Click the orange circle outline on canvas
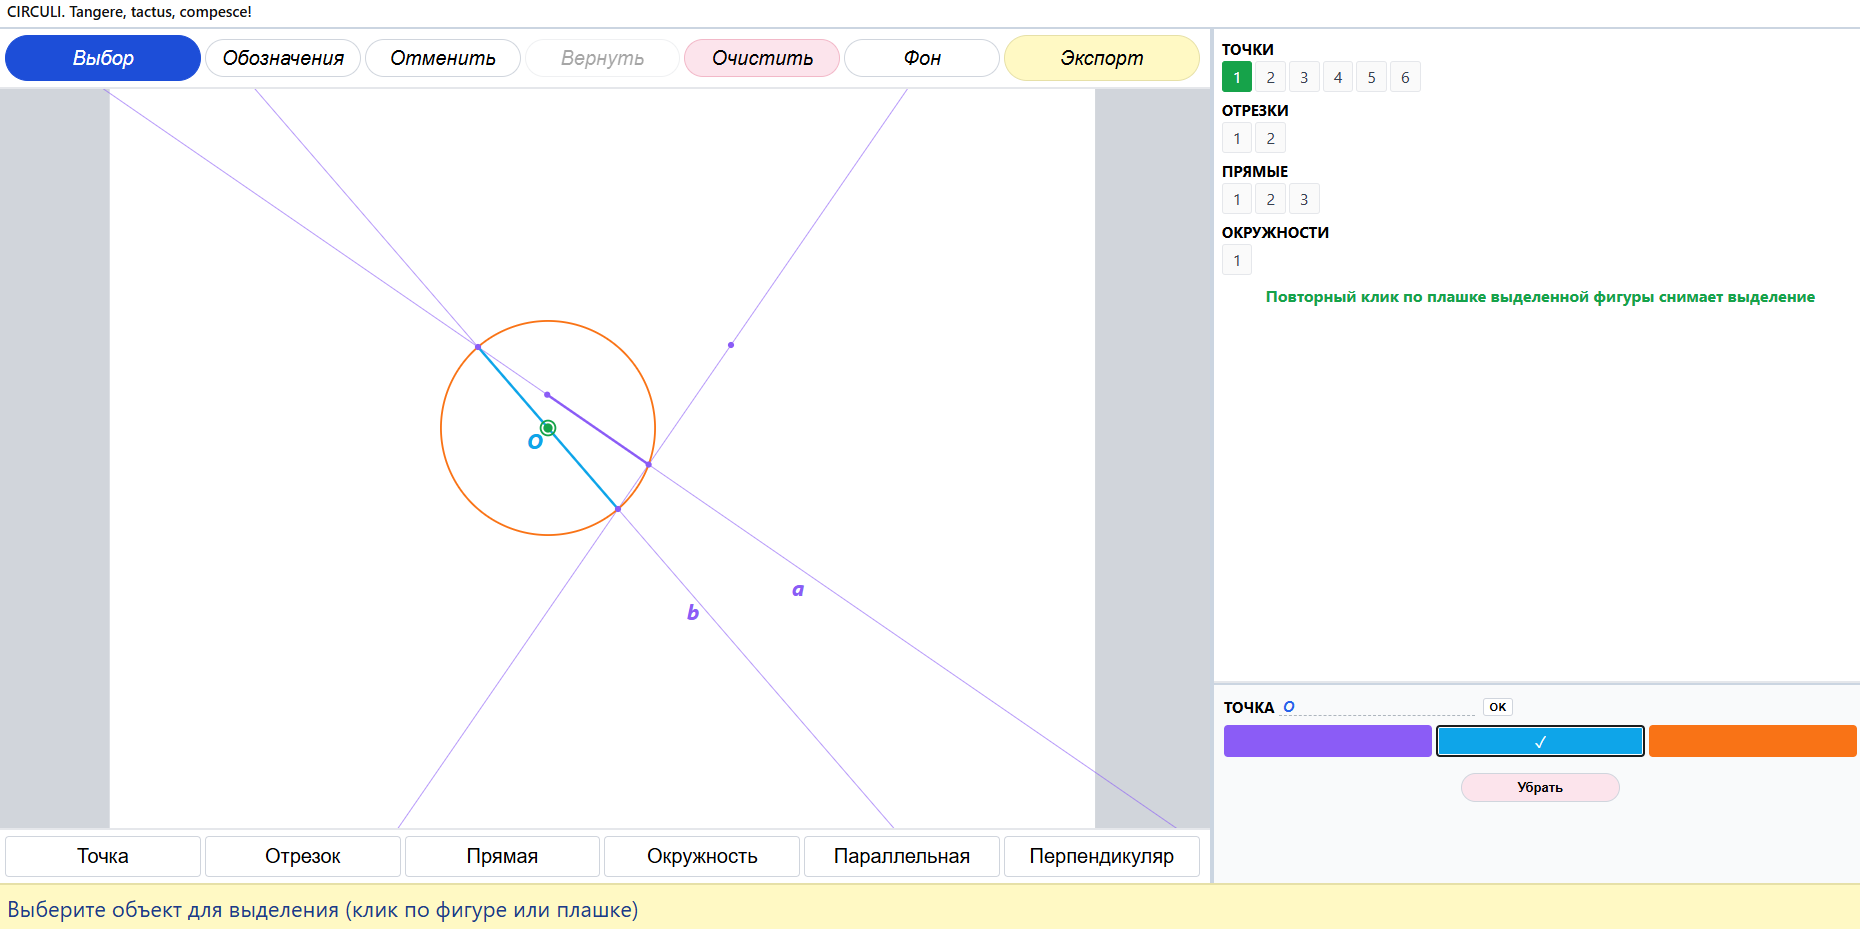This screenshot has width=1860, height=929. (x=548, y=321)
